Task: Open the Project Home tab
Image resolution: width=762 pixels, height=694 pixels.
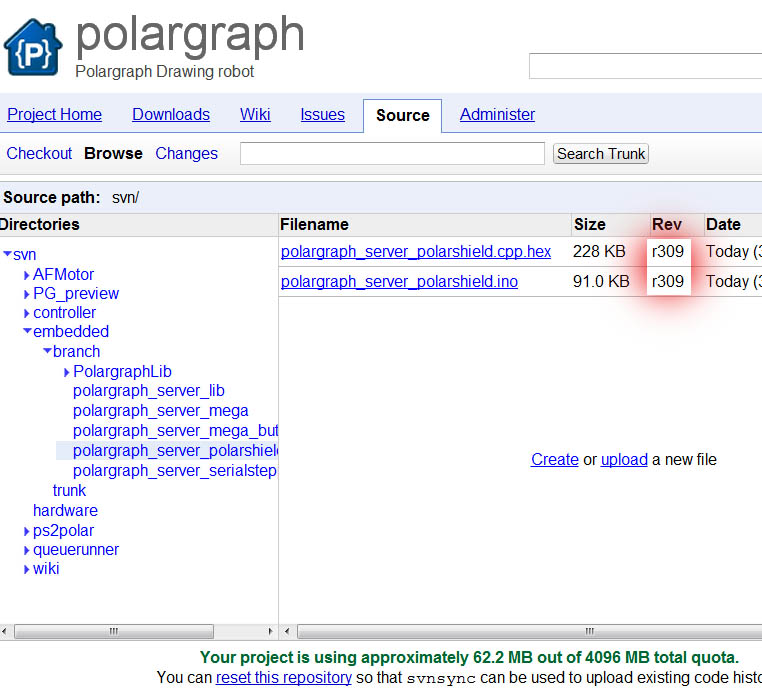Action: [x=54, y=115]
